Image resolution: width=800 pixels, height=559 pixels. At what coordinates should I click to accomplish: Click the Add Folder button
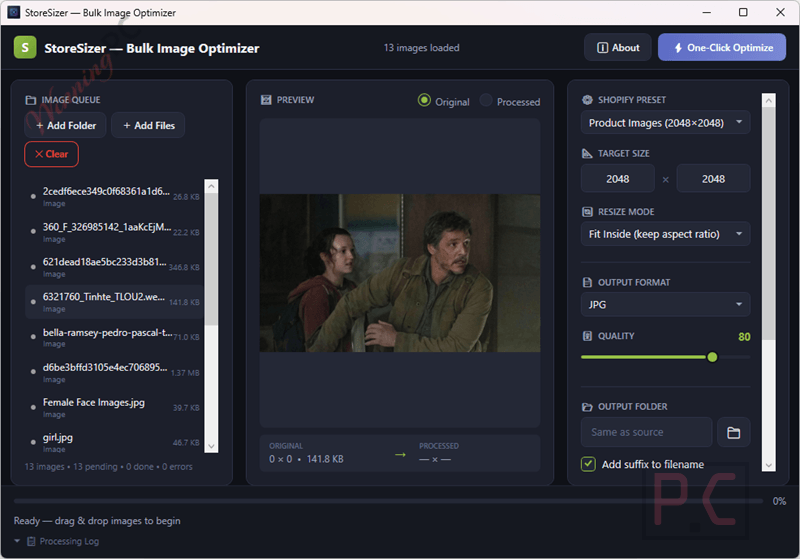tap(65, 125)
